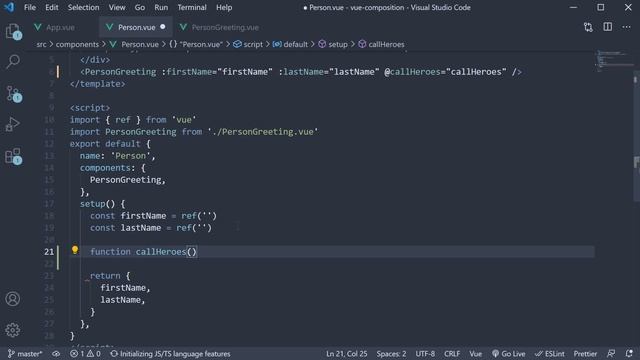The image size is (640, 360).
Task: Click the unsaved dot on Person.vue tab
Action: point(163,27)
